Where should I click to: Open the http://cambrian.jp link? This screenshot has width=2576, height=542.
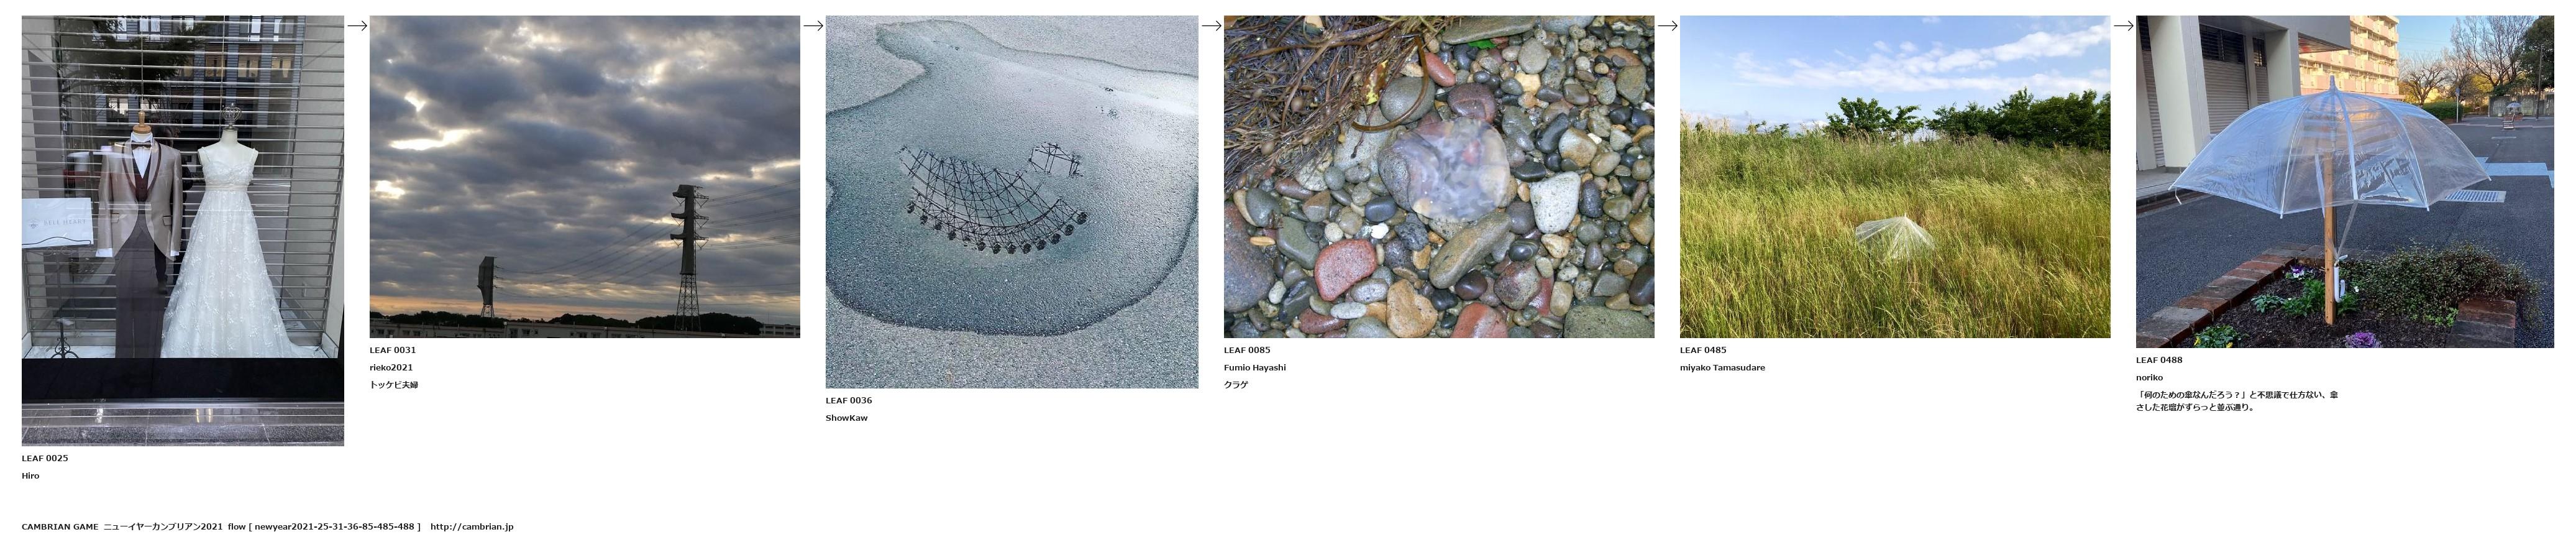click(472, 526)
